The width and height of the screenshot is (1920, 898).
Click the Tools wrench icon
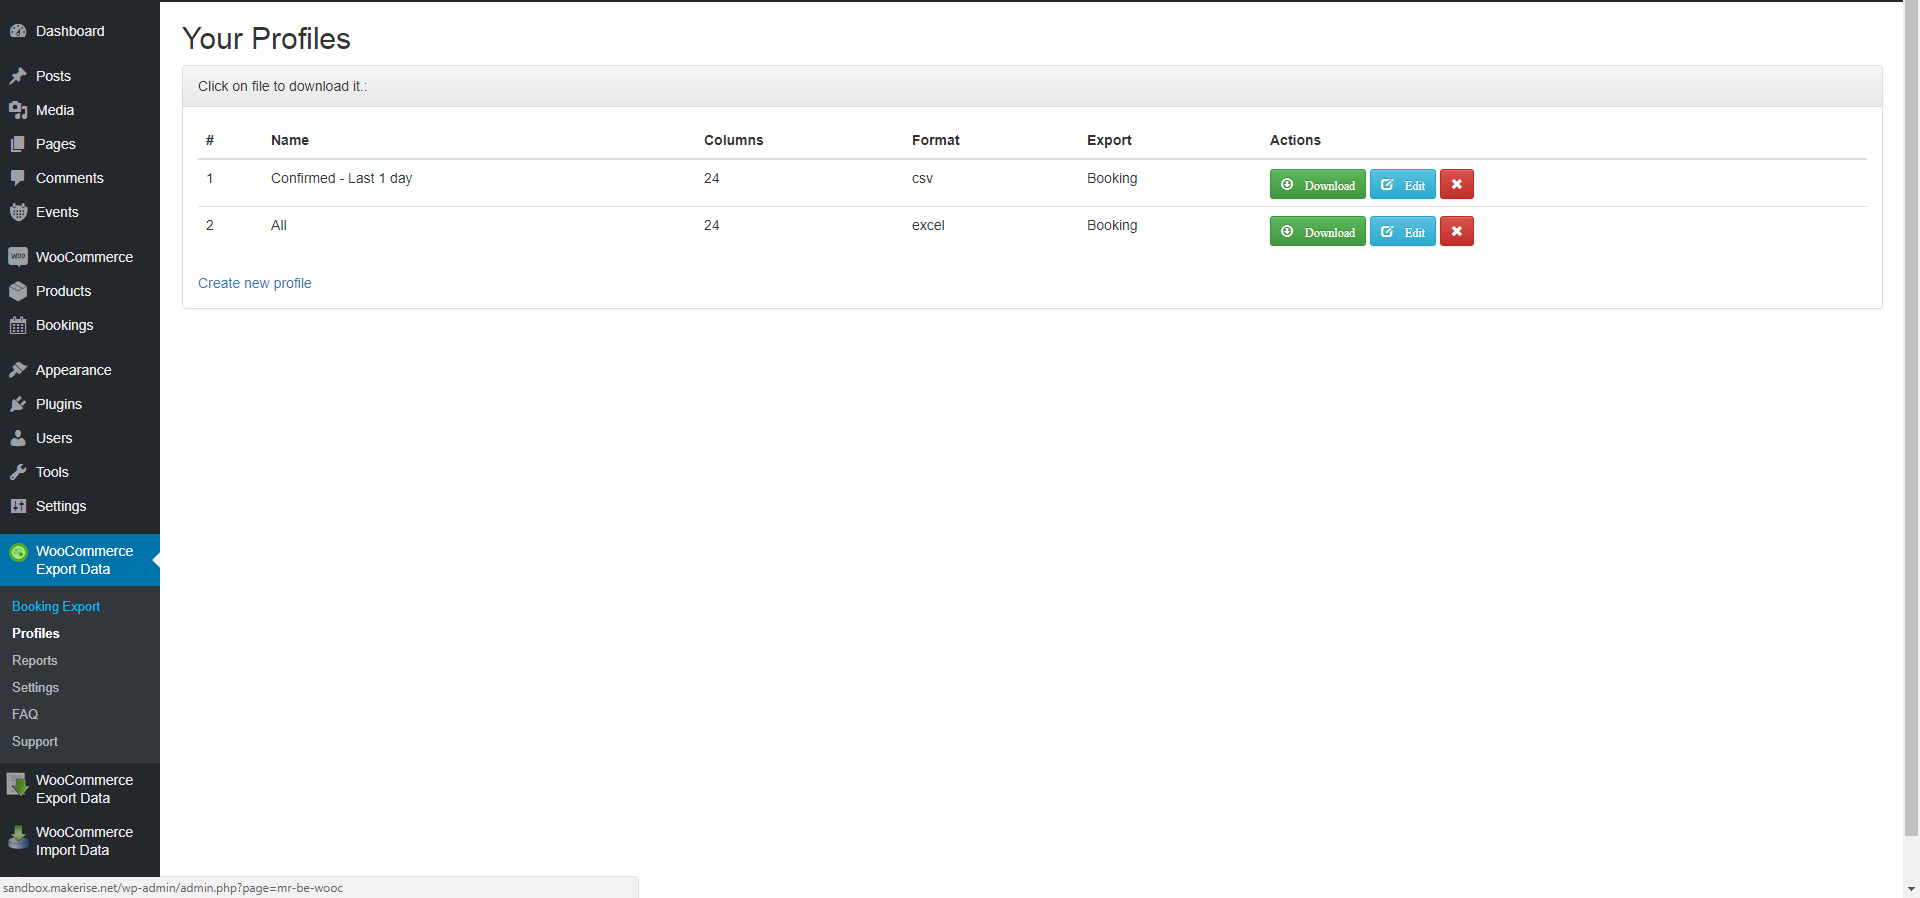[x=18, y=472]
